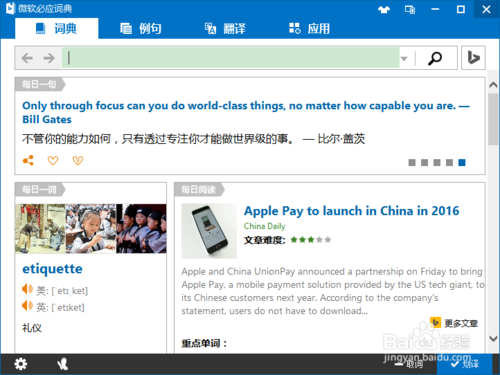The width and height of the screenshot is (500, 375).
Task: Open the daily word etiquette
Action: point(52,269)
